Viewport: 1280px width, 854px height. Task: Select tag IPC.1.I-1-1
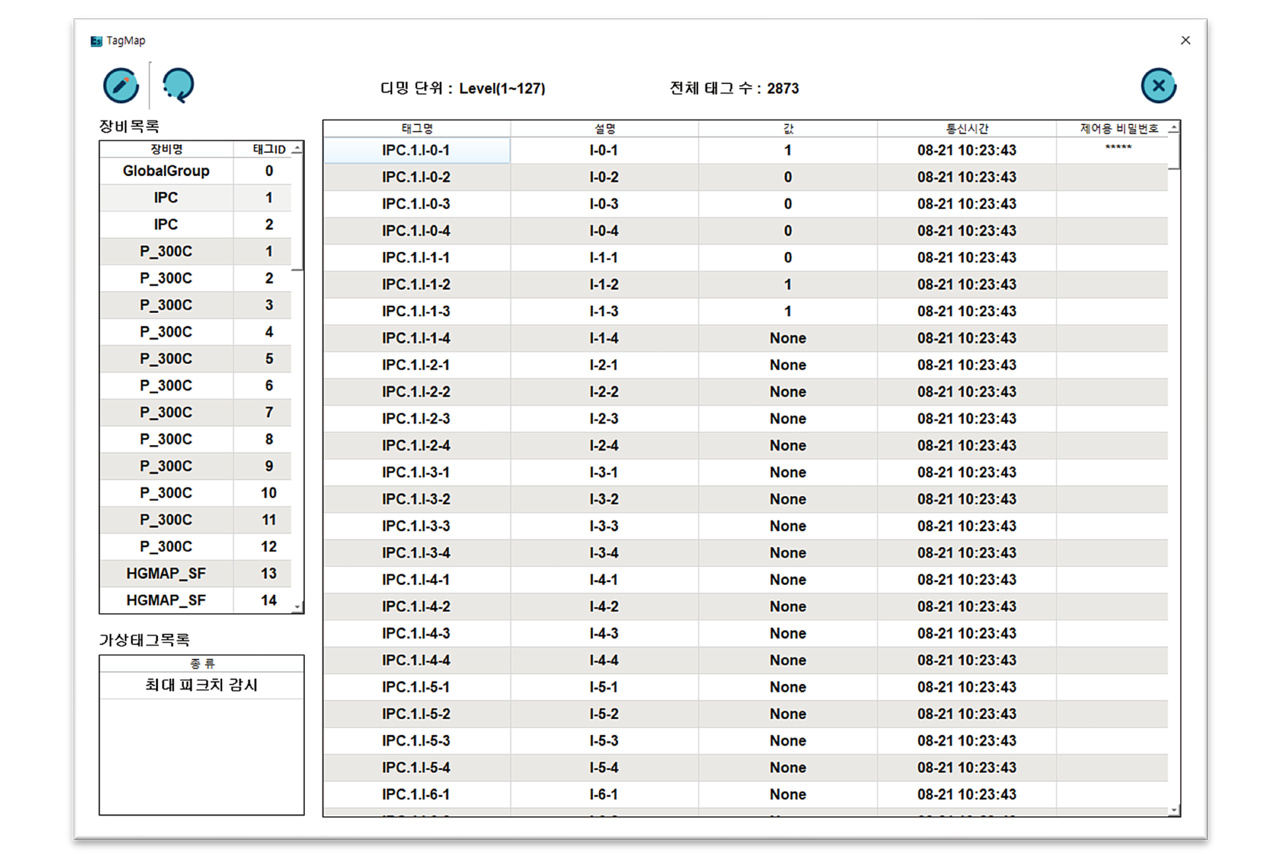[x=417, y=258]
